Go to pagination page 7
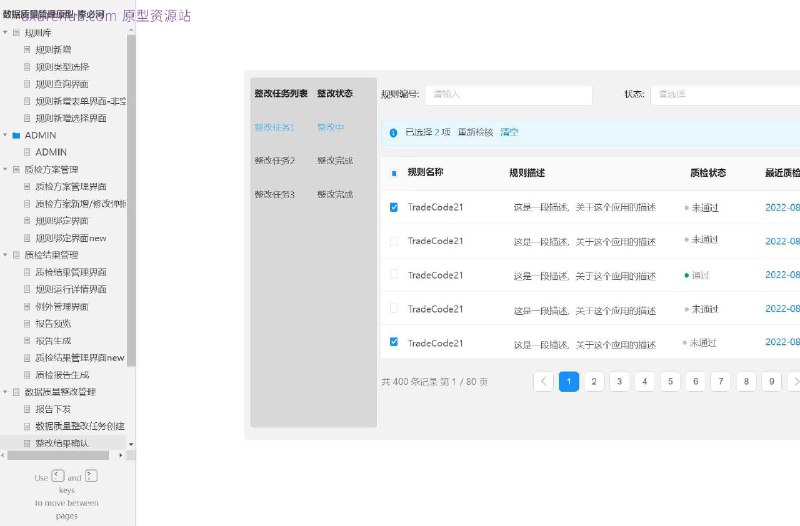Image resolution: width=800 pixels, height=526 pixels. tap(721, 382)
